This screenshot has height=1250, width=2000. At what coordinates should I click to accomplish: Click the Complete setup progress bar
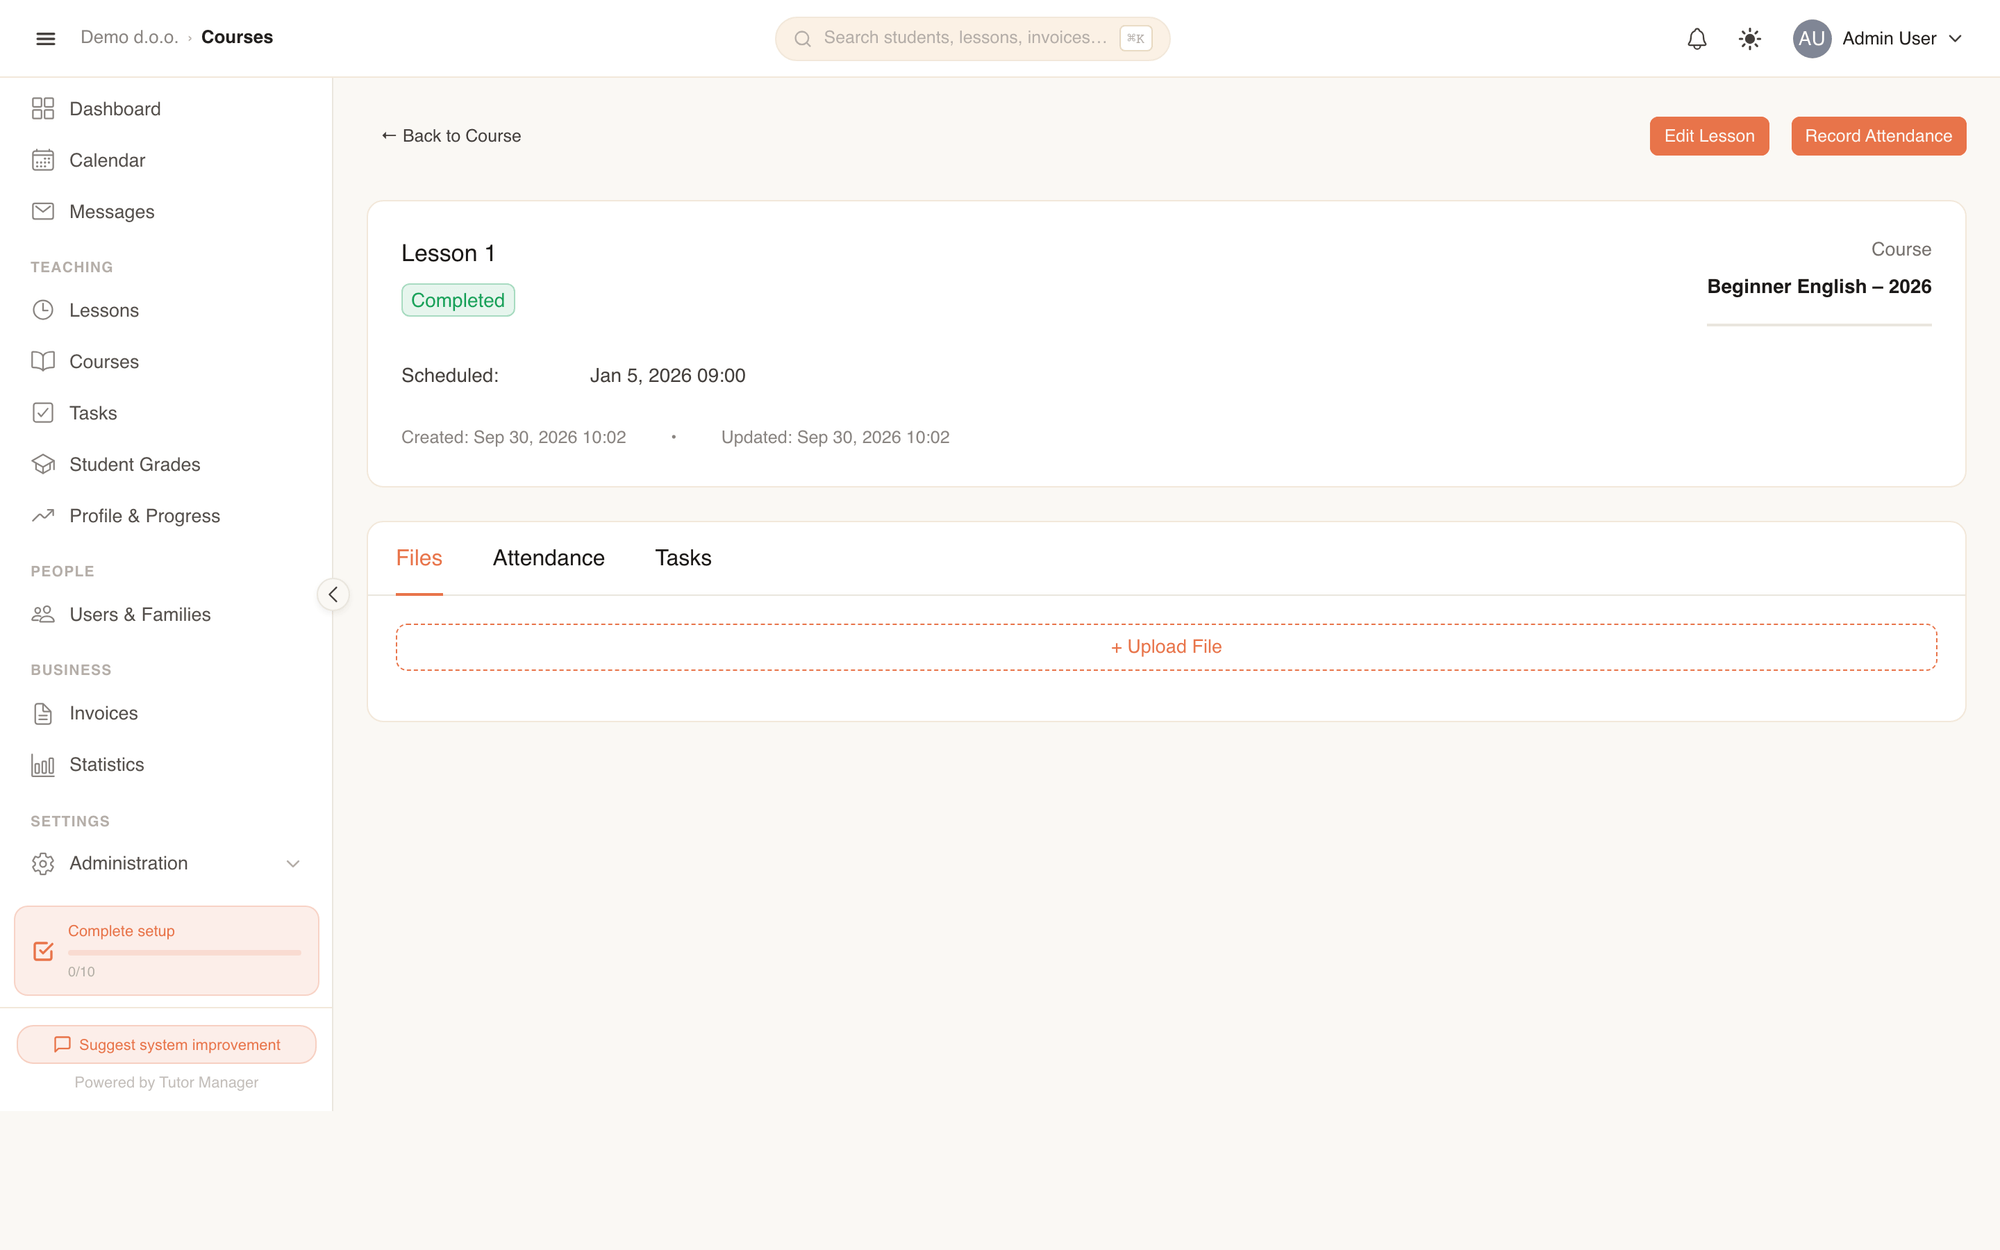tap(184, 953)
